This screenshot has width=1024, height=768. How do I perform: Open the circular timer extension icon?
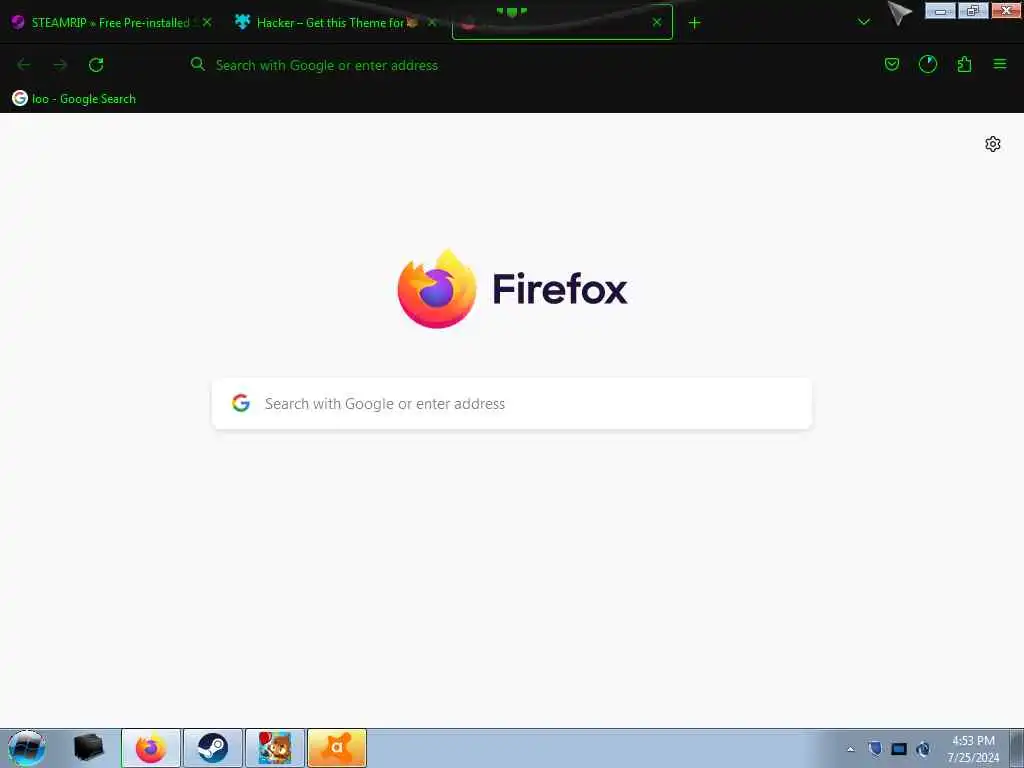pos(927,64)
